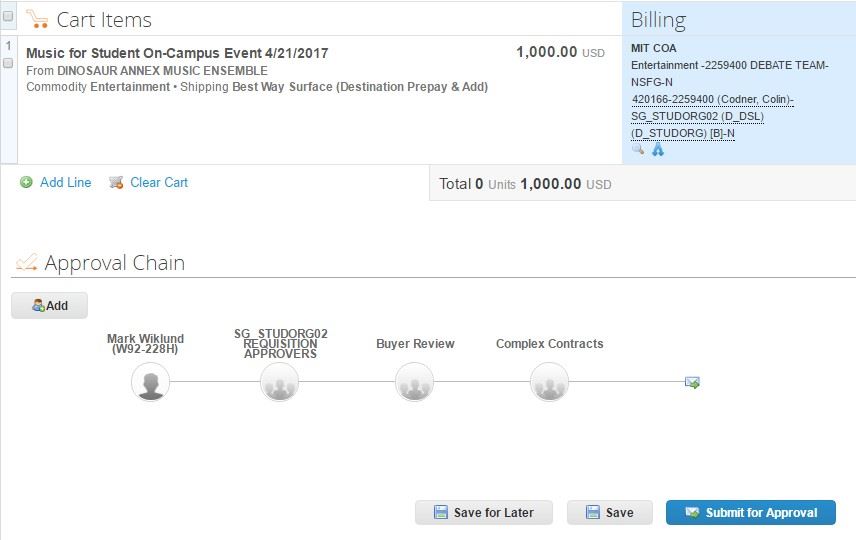Click Mark Wiklund's approver avatar
This screenshot has width=856, height=540.
(151, 382)
